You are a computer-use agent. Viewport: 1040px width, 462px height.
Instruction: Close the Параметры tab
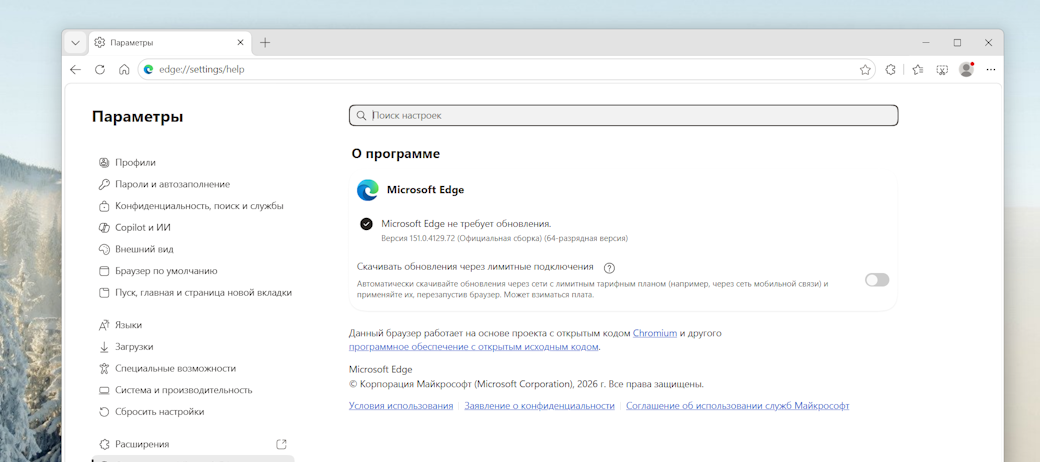(240, 42)
